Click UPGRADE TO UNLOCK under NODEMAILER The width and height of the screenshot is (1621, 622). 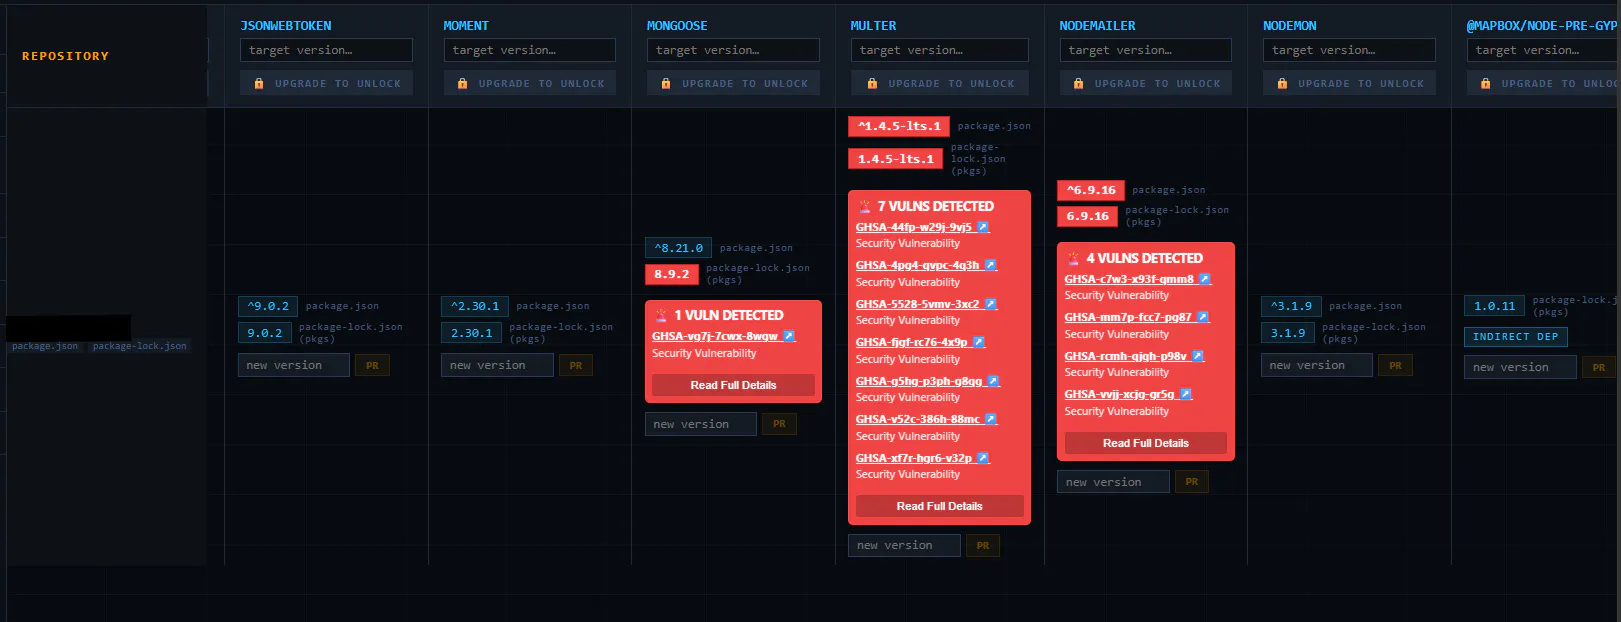1146,84
